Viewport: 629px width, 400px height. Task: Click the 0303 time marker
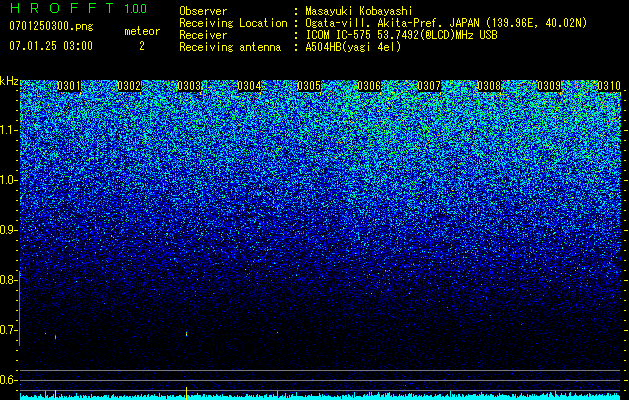click(189, 86)
